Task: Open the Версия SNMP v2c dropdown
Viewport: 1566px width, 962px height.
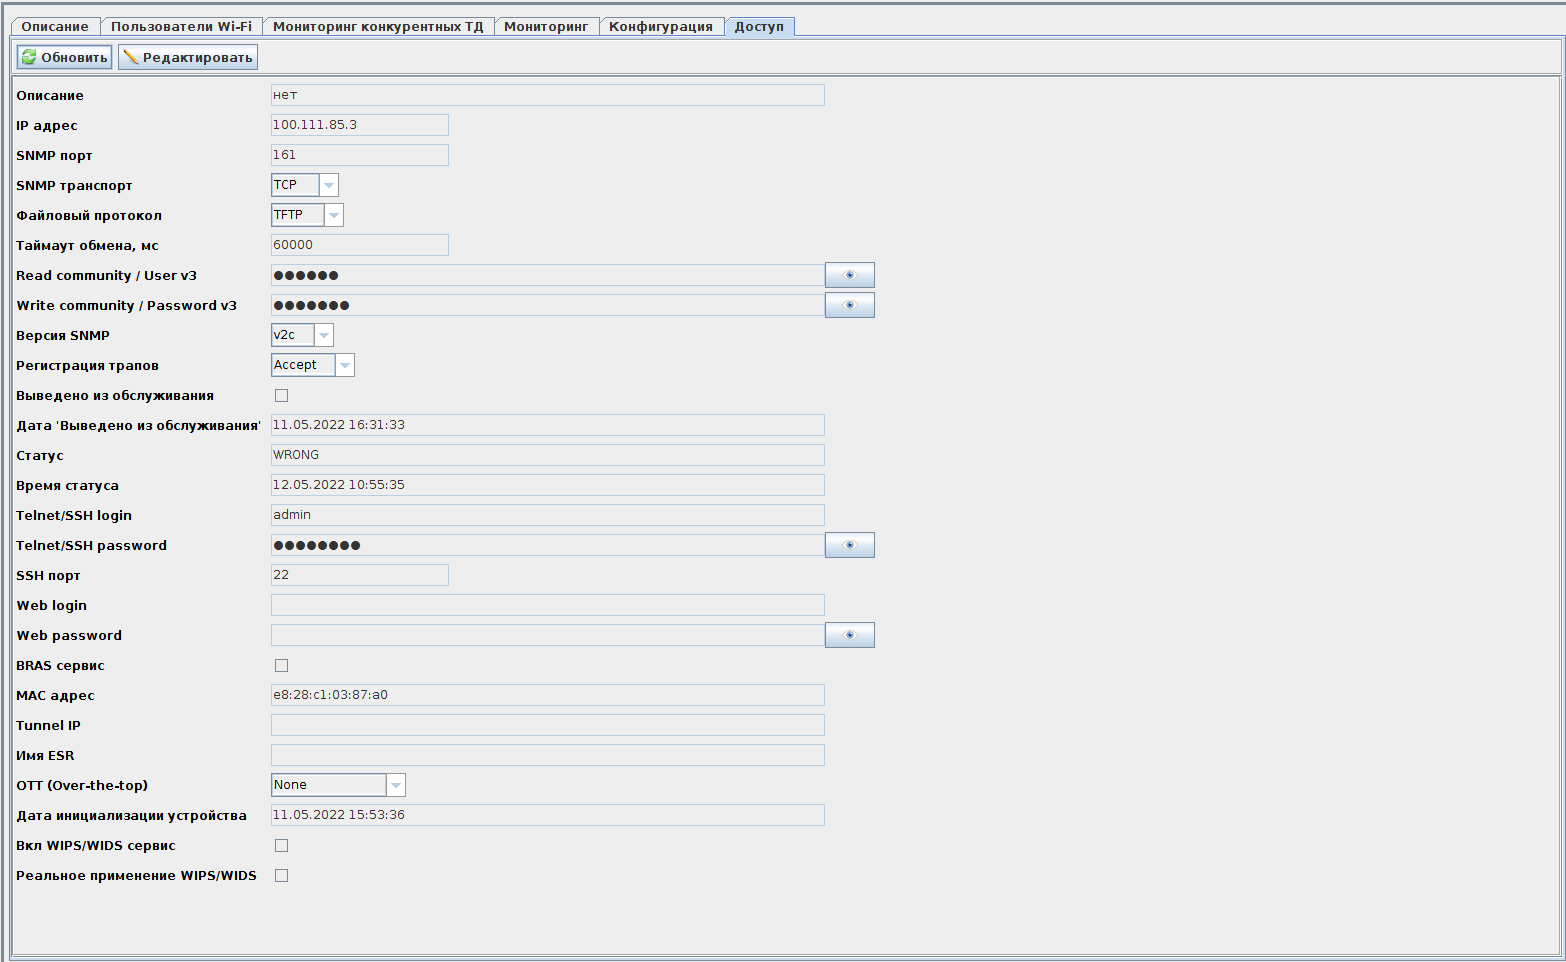Action: pyautogui.click(x=323, y=335)
